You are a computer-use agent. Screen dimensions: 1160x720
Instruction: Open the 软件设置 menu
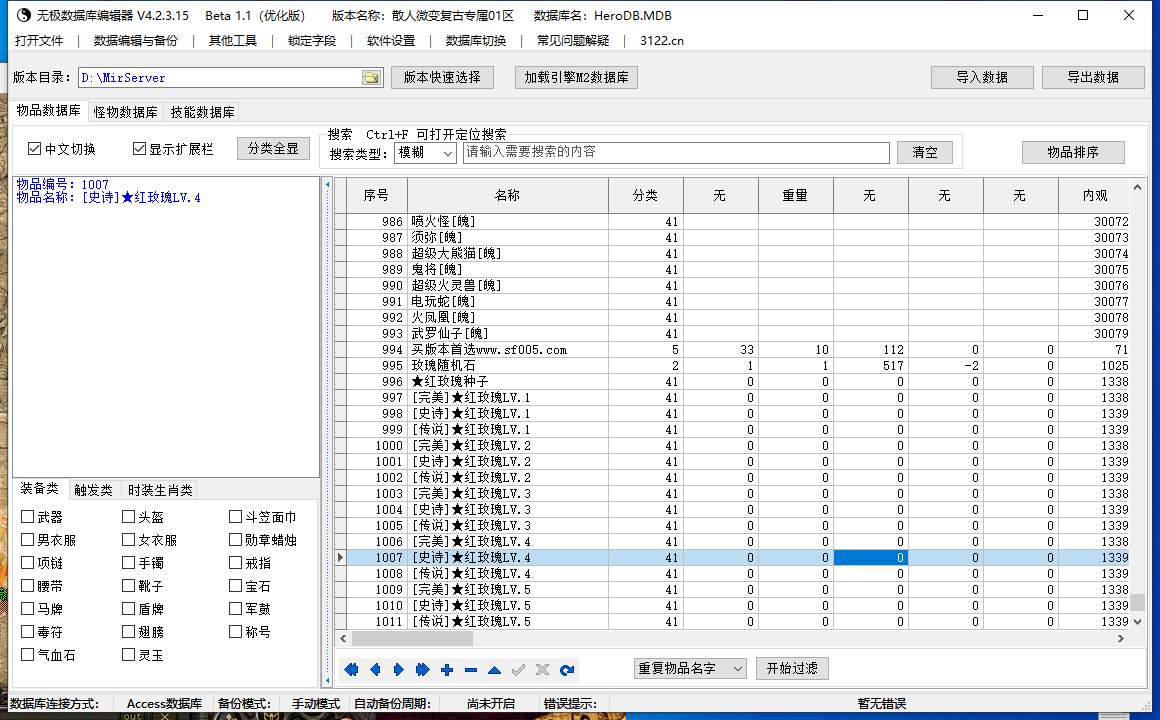click(x=391, y=41)
